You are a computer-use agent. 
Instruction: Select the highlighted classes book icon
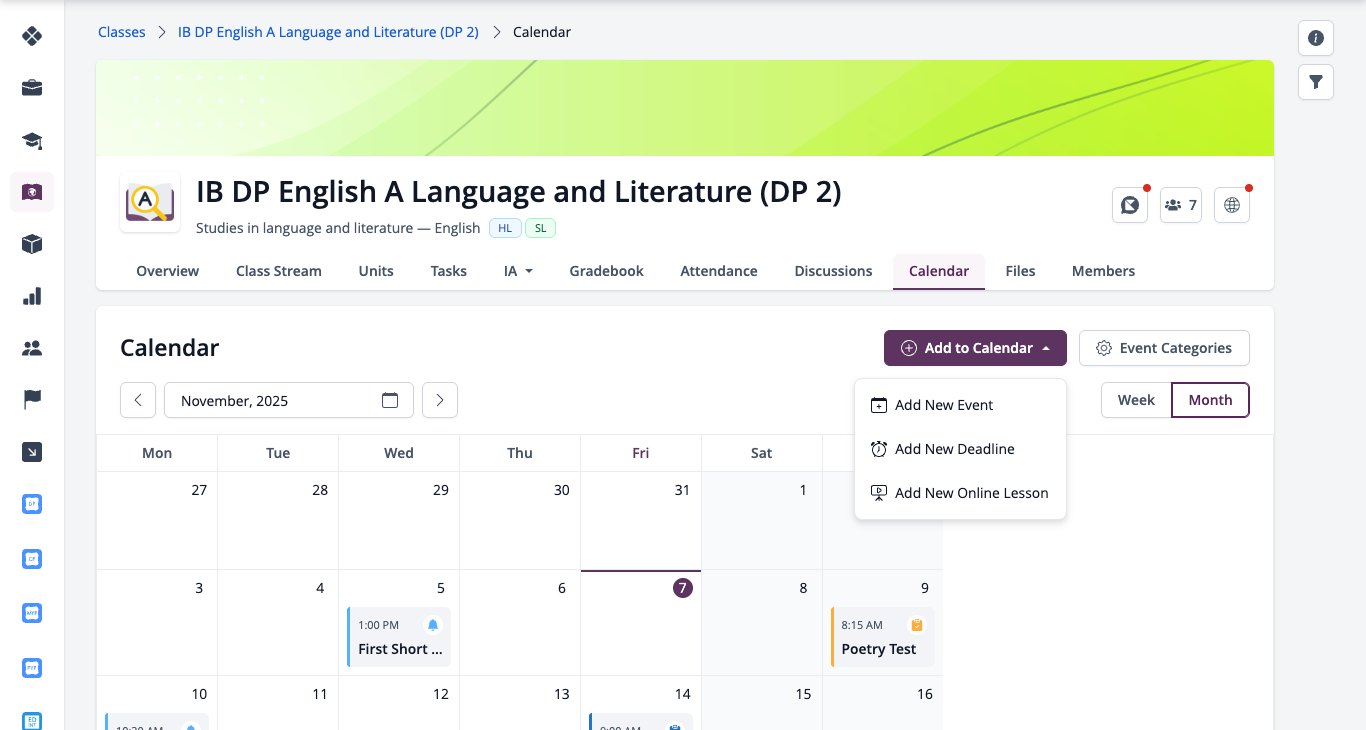click(x=32, y=192)
